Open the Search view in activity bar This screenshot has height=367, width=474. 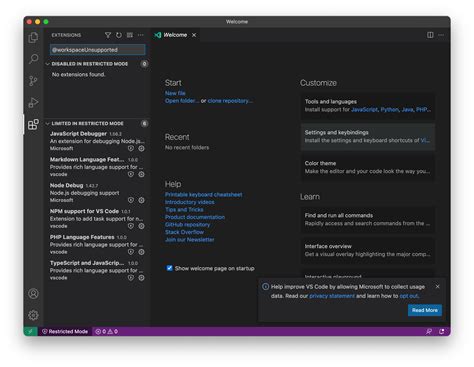pyautogui.click(x=33, y=59)
